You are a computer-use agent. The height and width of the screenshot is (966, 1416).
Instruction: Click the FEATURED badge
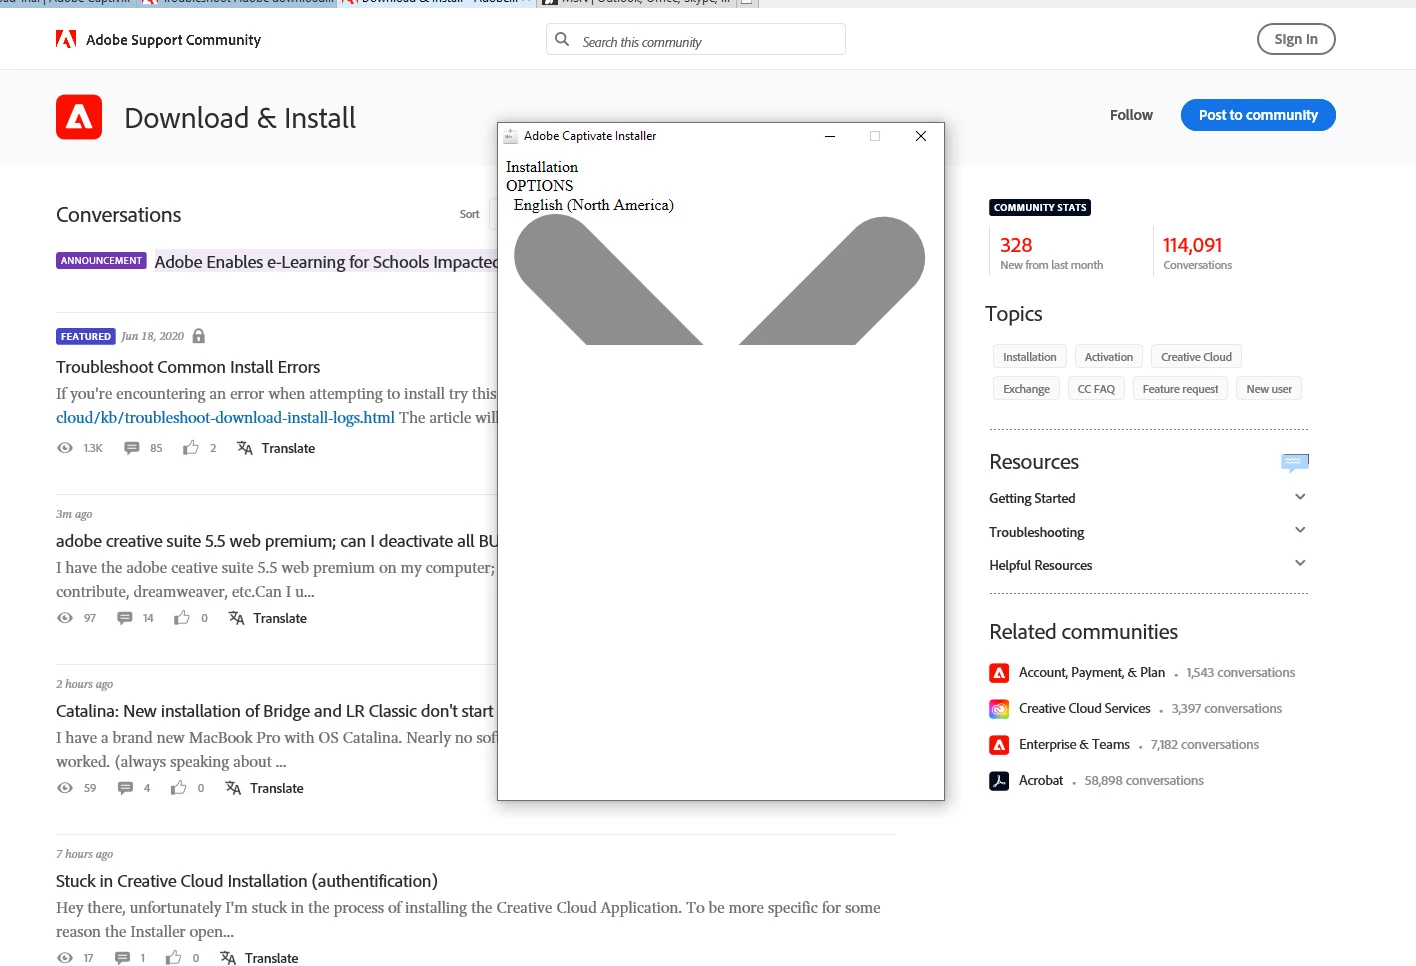85,336
